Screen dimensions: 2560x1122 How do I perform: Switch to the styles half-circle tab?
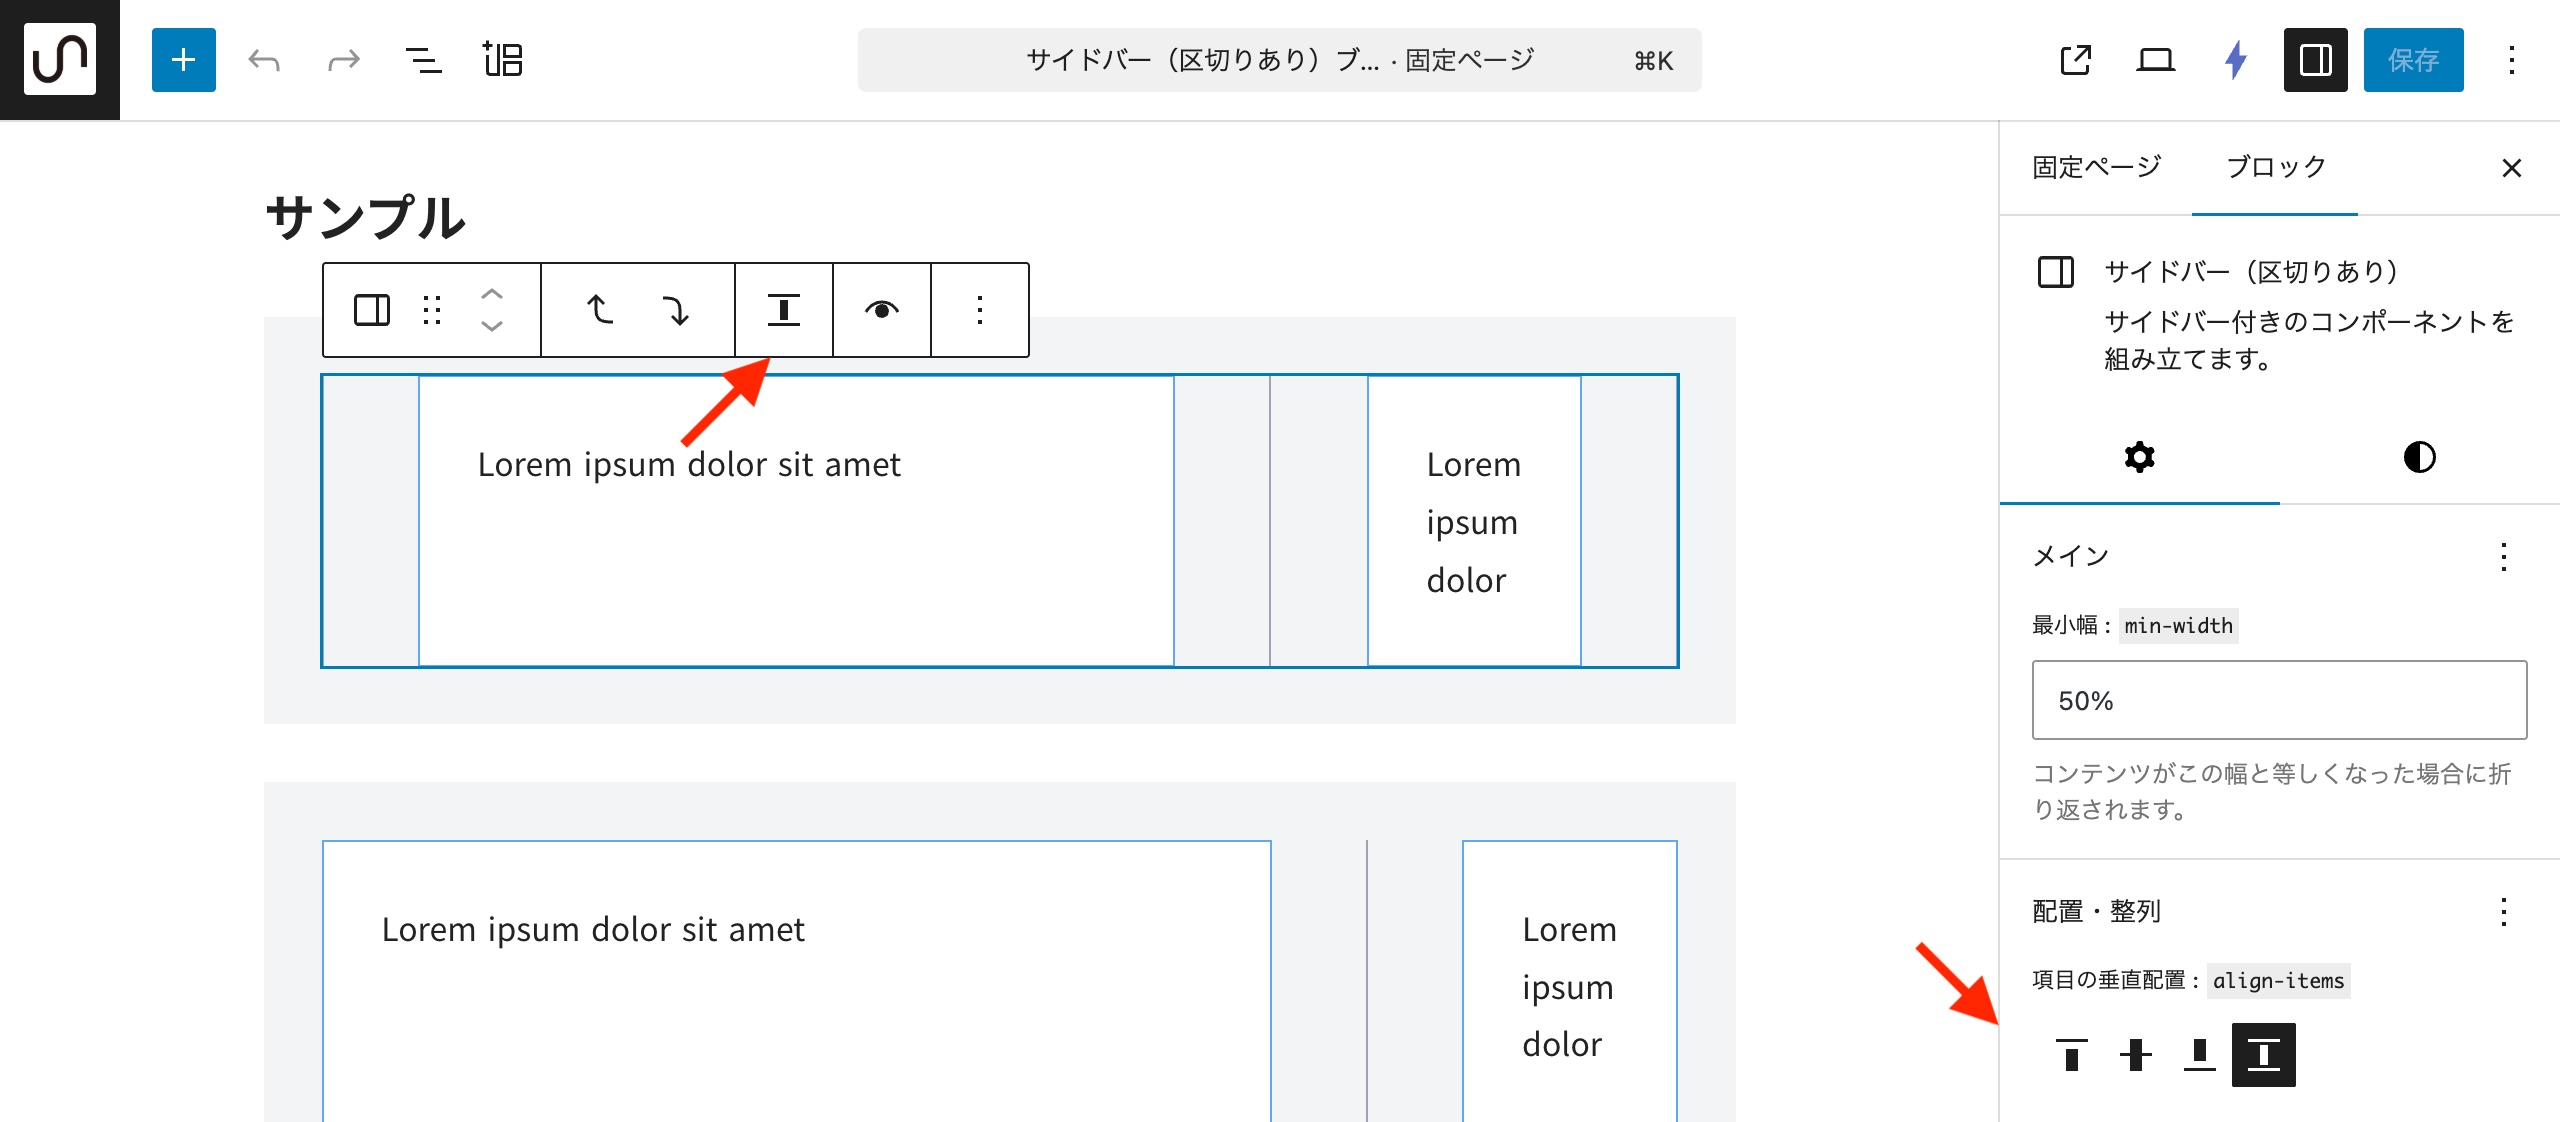(x=2419, y=457)
